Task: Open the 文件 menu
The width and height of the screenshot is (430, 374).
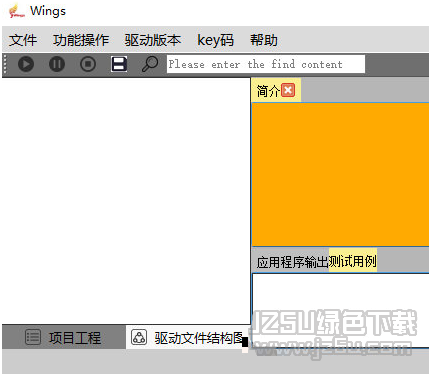Action: click(x=23, y=40)
